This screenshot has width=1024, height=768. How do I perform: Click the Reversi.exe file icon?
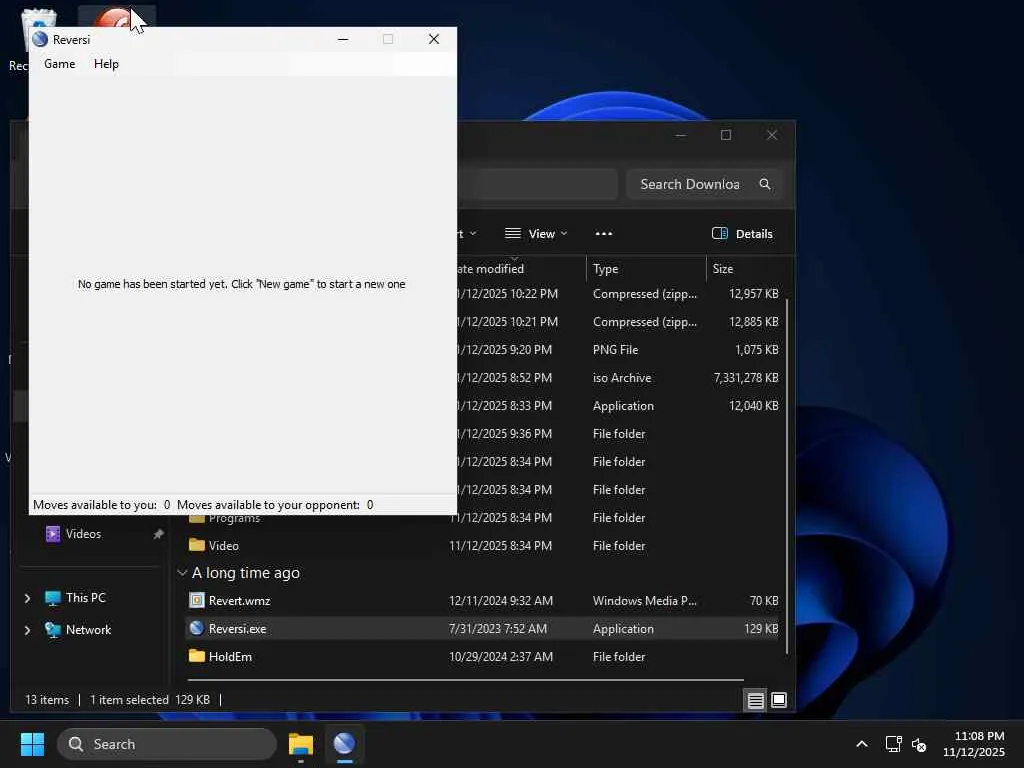pos(197,629)
